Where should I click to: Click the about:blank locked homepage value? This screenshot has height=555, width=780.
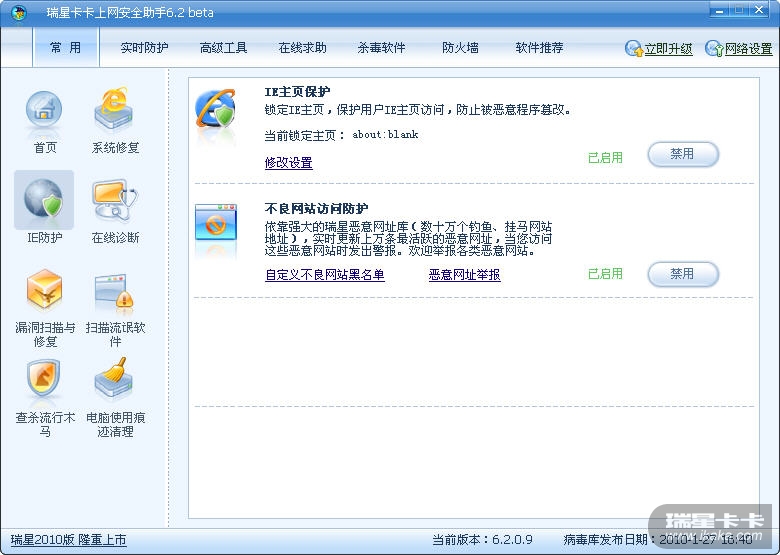386,134
